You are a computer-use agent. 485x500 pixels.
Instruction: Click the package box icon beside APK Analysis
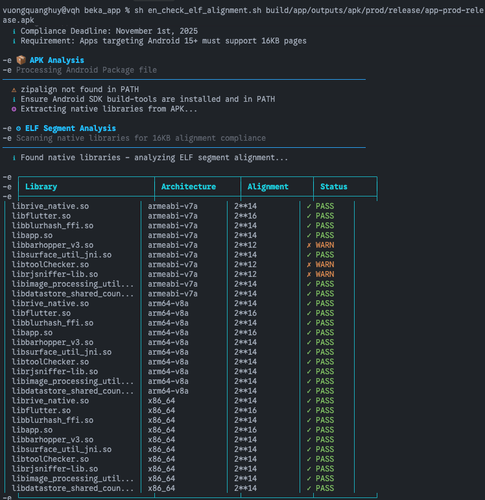pos(21,60)
